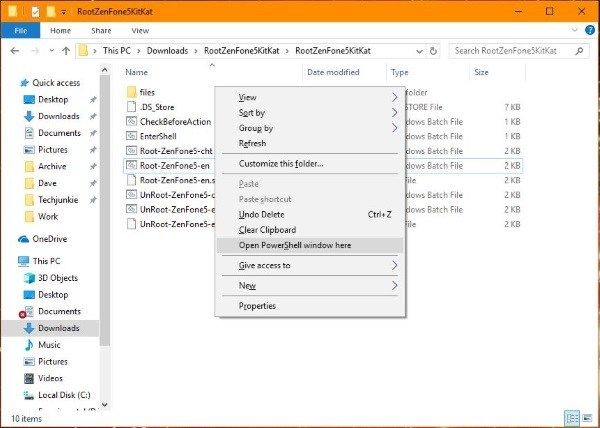This screenshot has width=600, height=428.
Task: Sort by the Size column header
Action: 481,72
